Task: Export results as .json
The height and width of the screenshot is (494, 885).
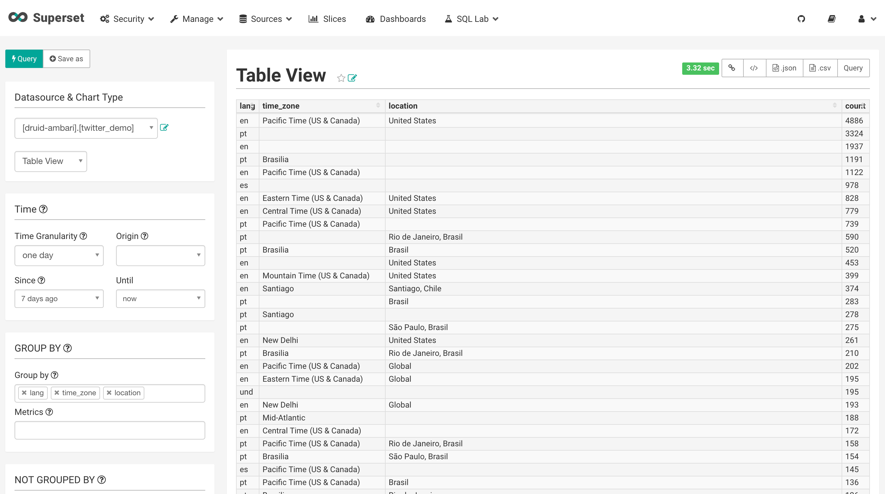Action: [x=785, y=68]
